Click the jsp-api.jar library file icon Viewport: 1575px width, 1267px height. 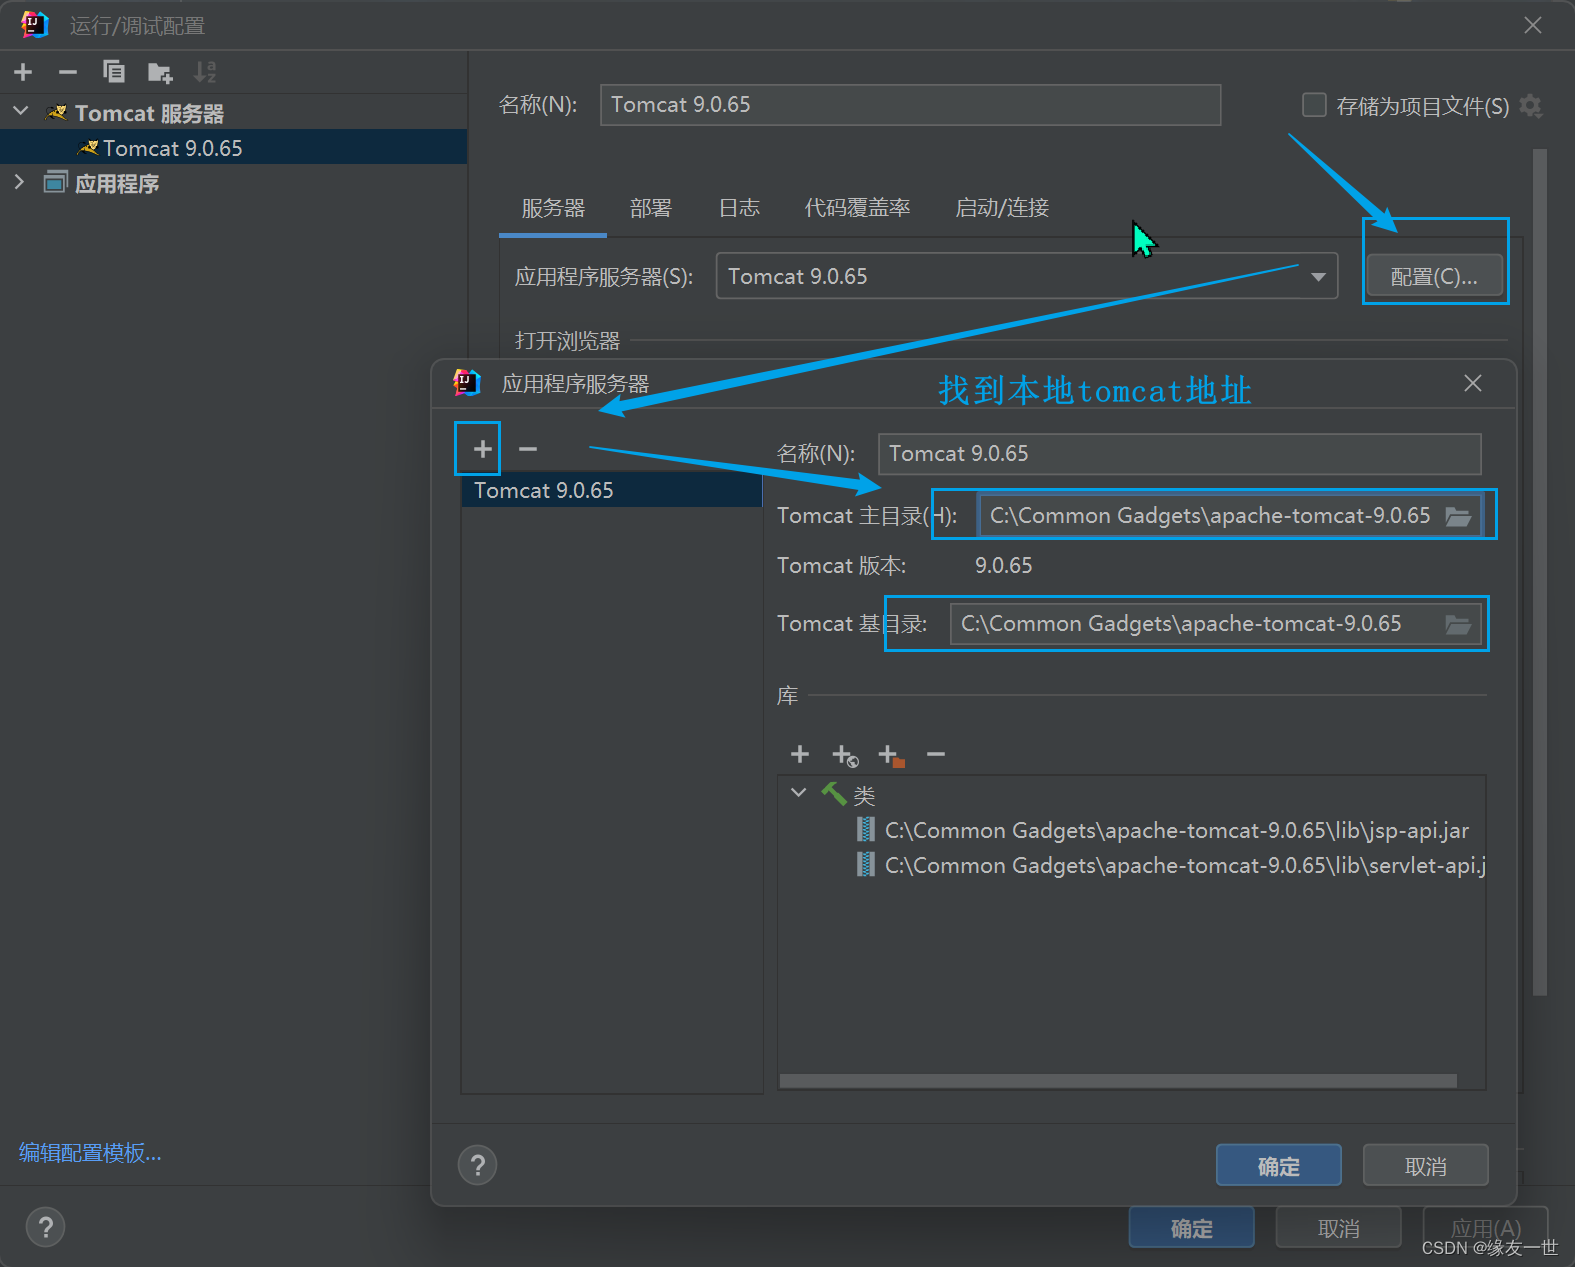point(866,830)
